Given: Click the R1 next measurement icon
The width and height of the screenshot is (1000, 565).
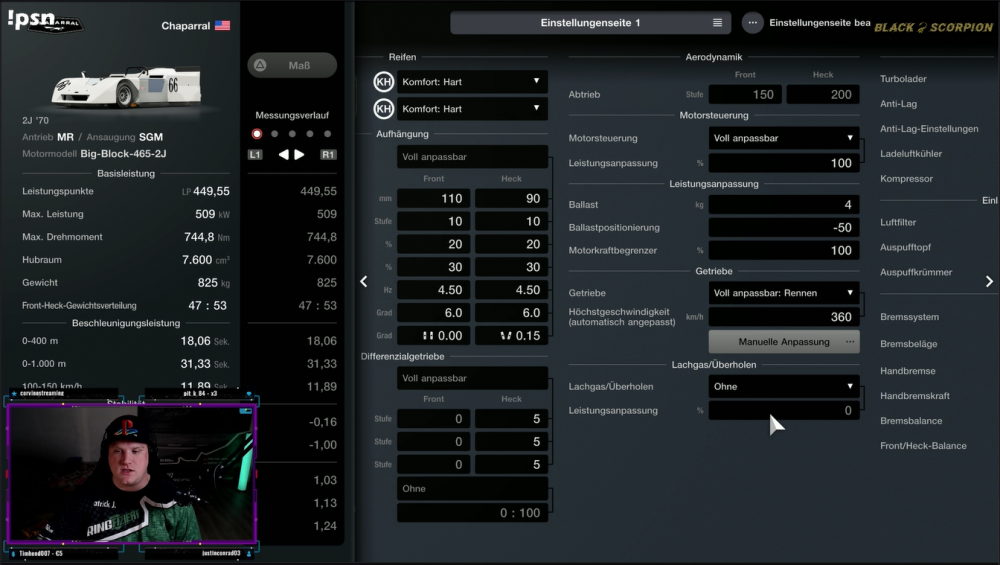Looking at the screenshot, I should click(x=328, y=155).
